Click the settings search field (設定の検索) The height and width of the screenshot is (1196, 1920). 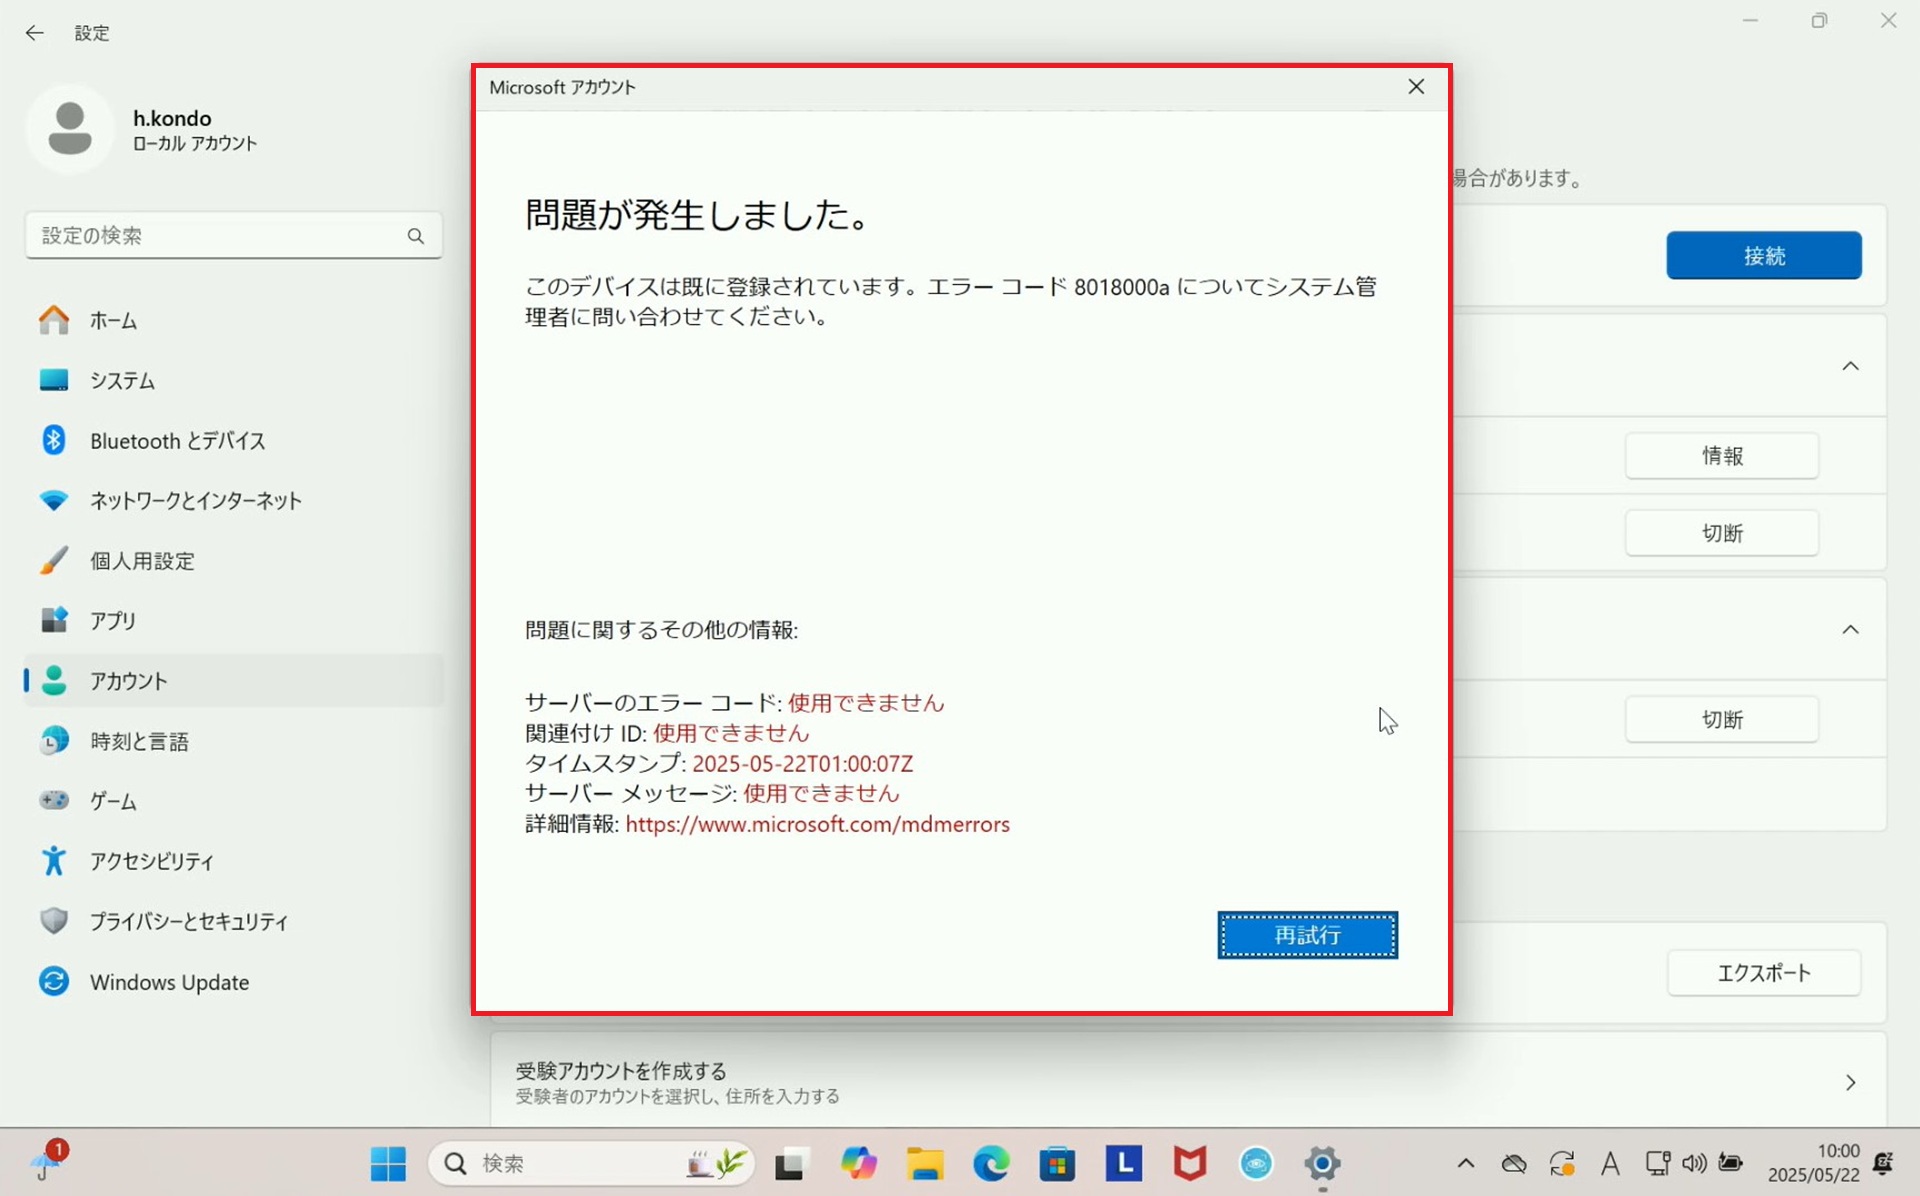(233, 236)
